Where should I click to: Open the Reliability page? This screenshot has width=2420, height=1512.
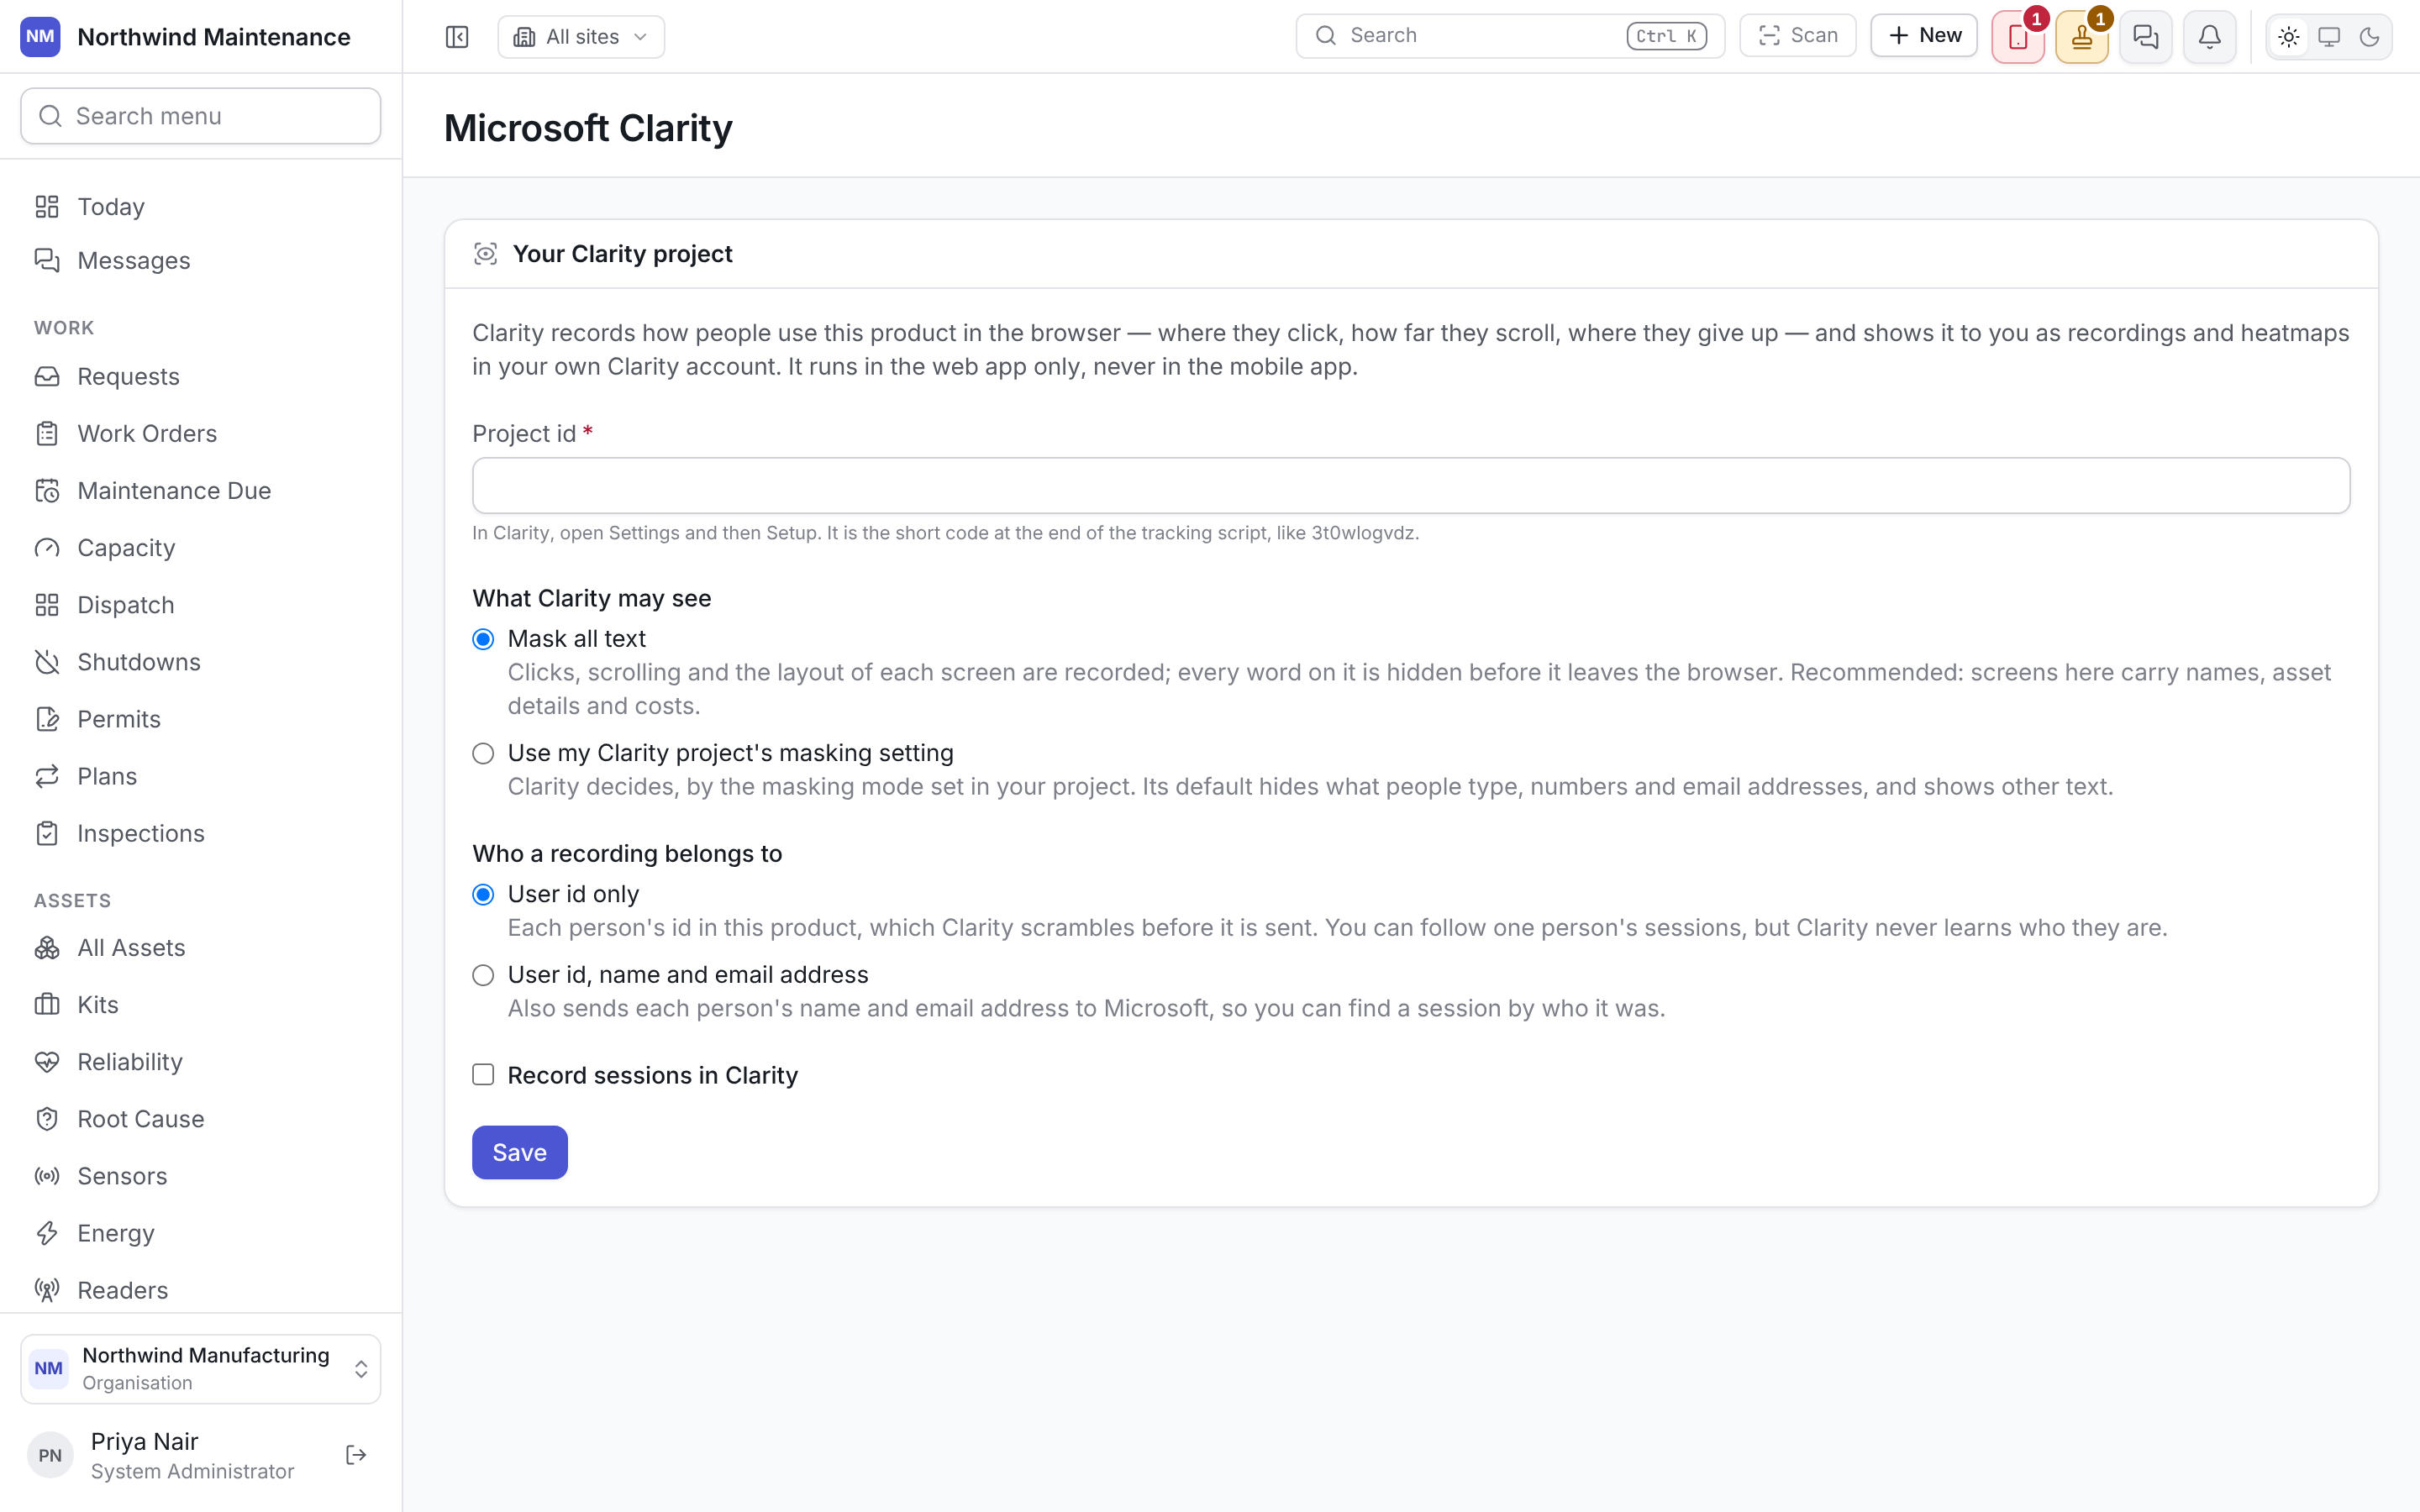[x=201, y=1061]
